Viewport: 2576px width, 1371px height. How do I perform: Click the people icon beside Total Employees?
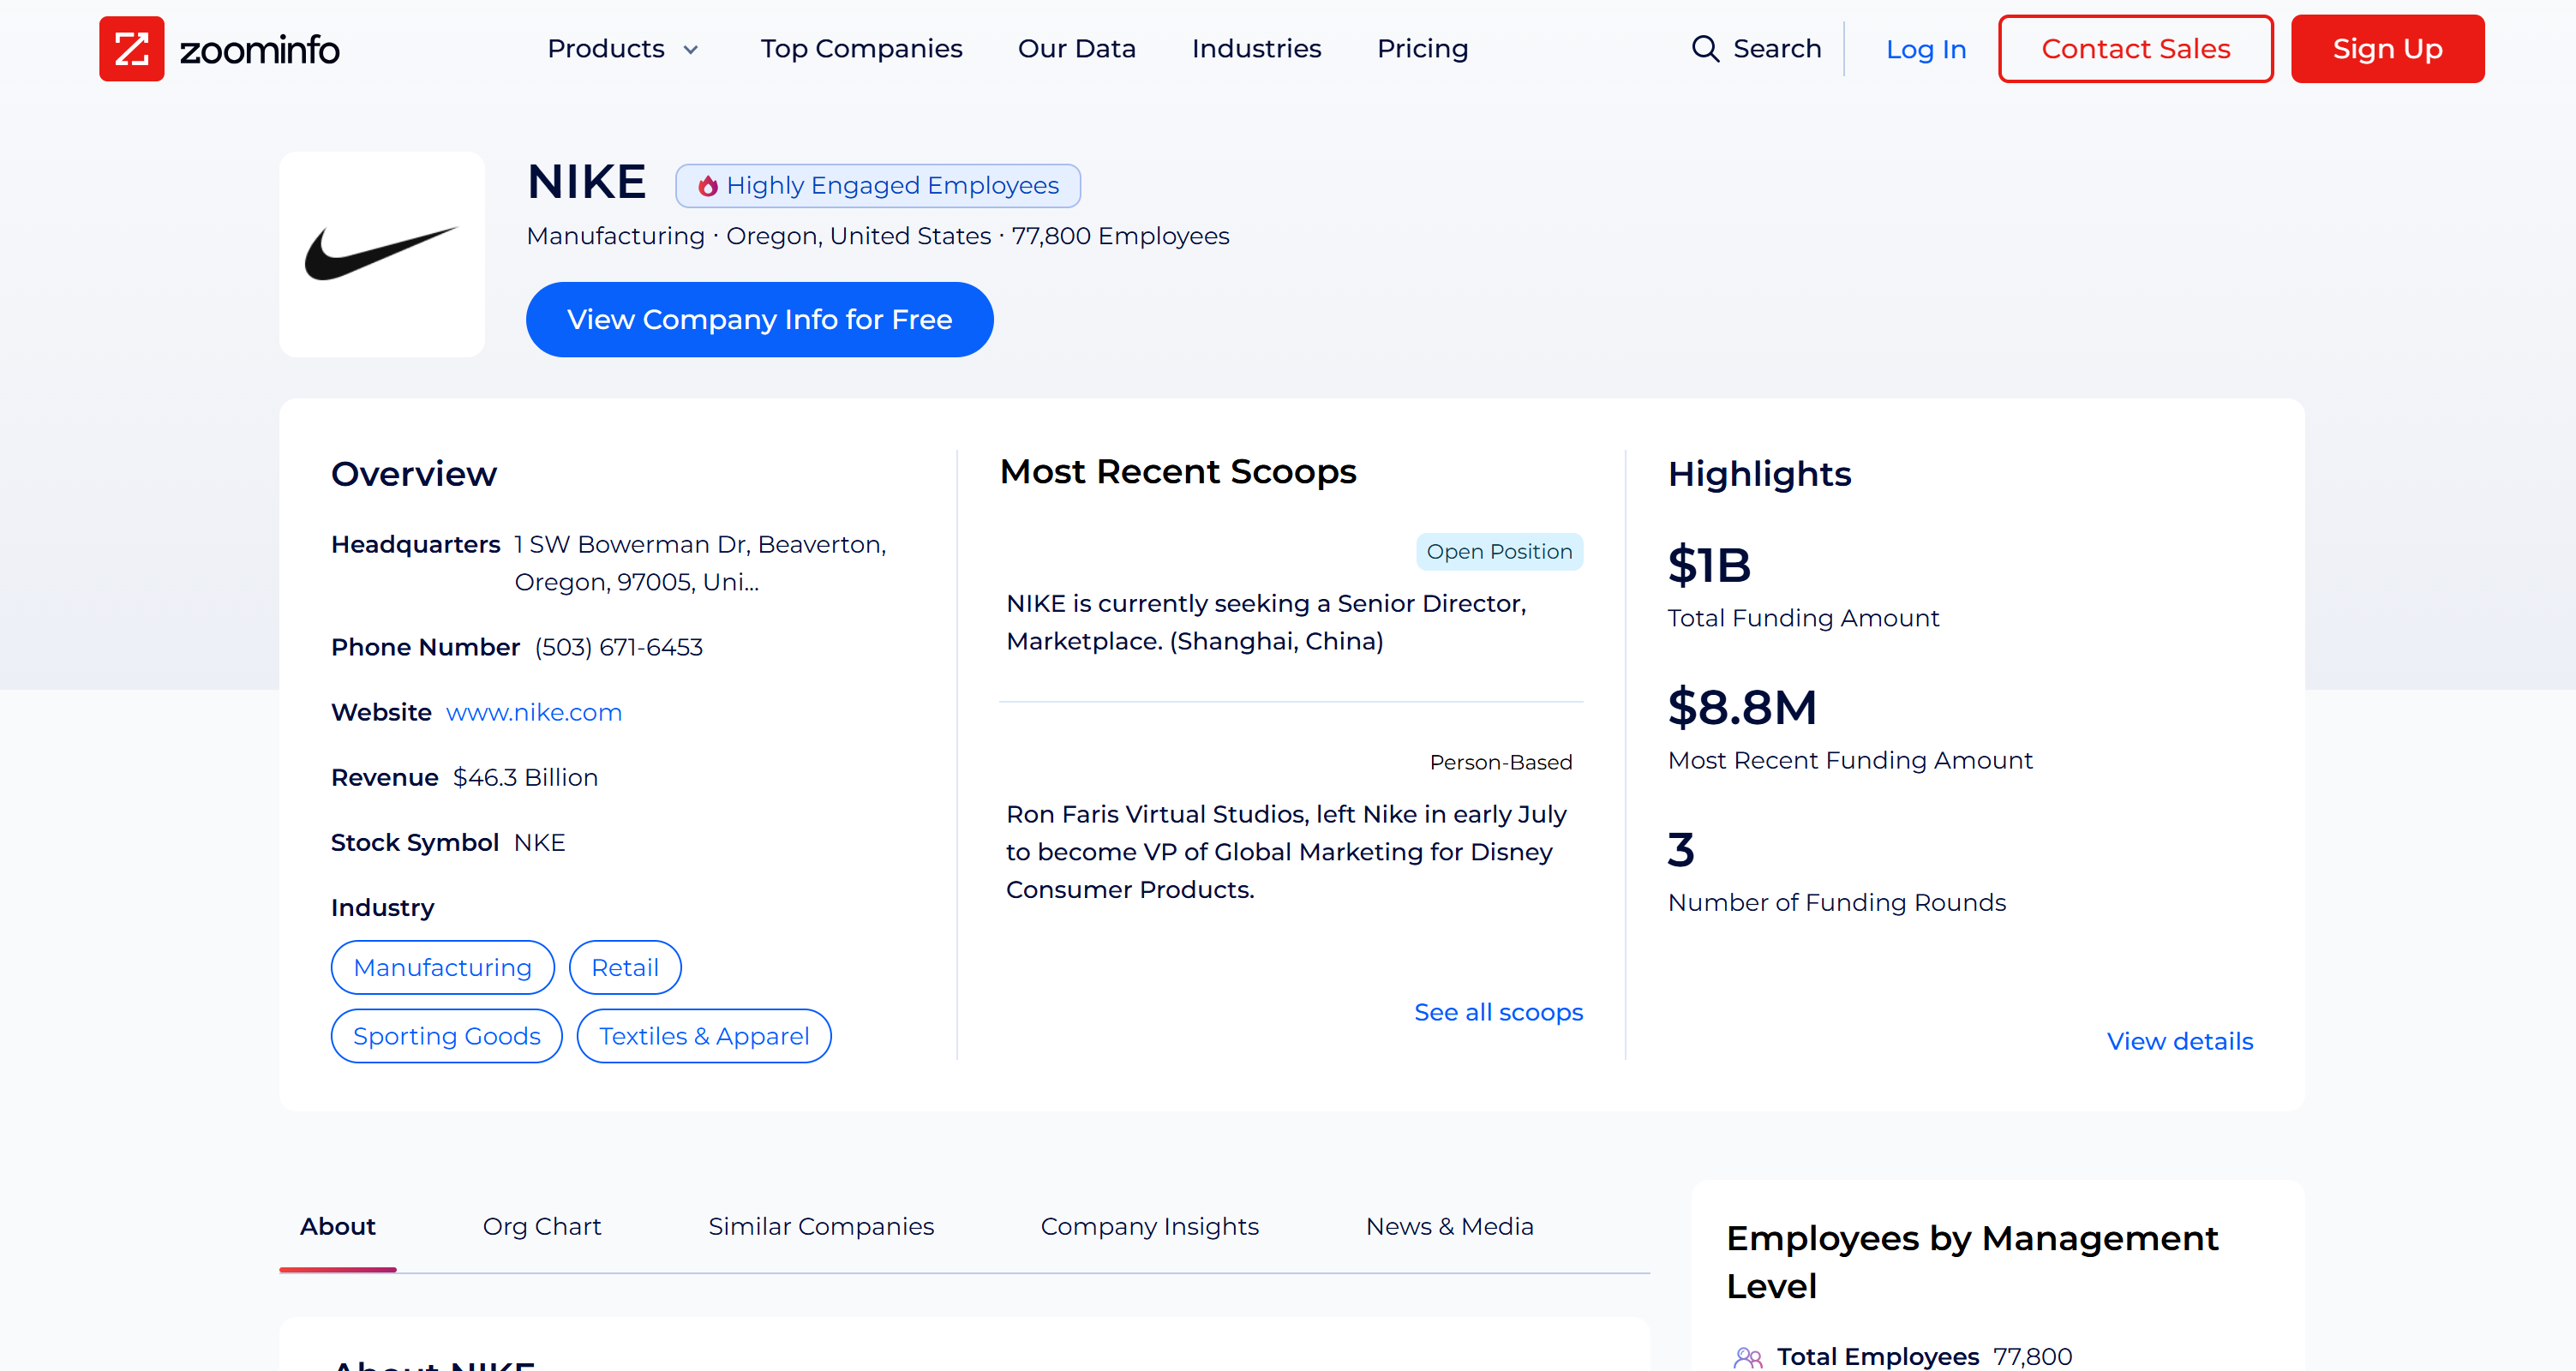pos(1748,1356)
